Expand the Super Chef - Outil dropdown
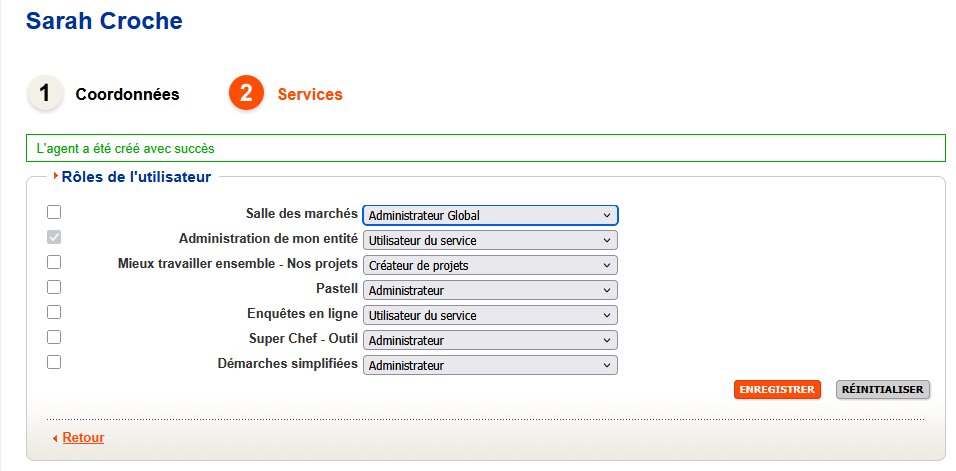 tap(490, 340)
